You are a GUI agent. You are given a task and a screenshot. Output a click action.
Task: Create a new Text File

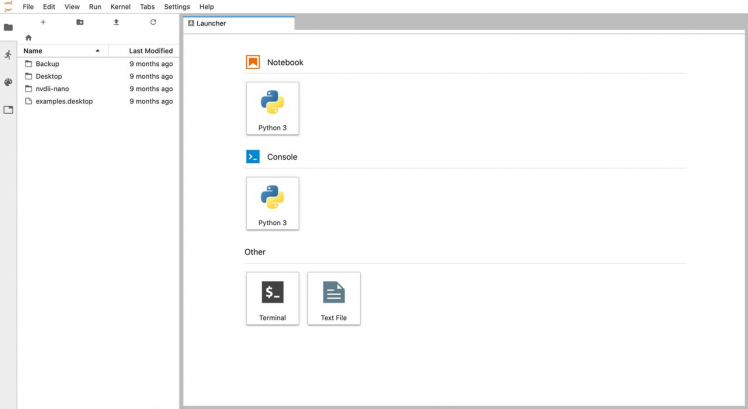pos(333,298)
